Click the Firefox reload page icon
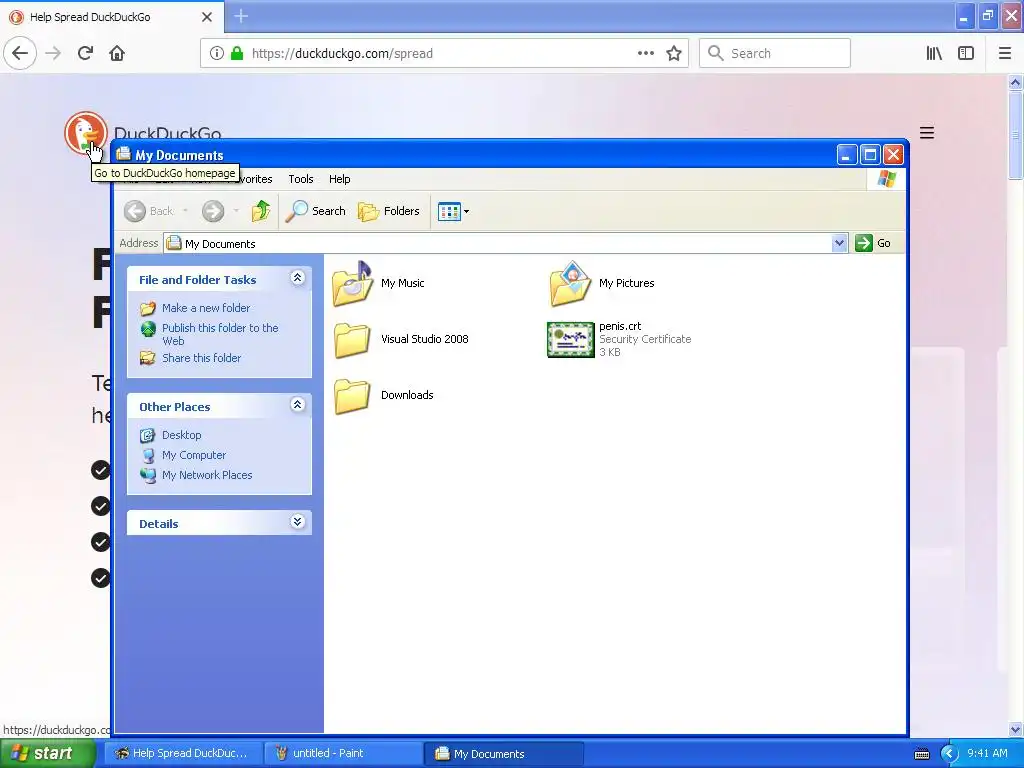 click(x=85, y=54)
